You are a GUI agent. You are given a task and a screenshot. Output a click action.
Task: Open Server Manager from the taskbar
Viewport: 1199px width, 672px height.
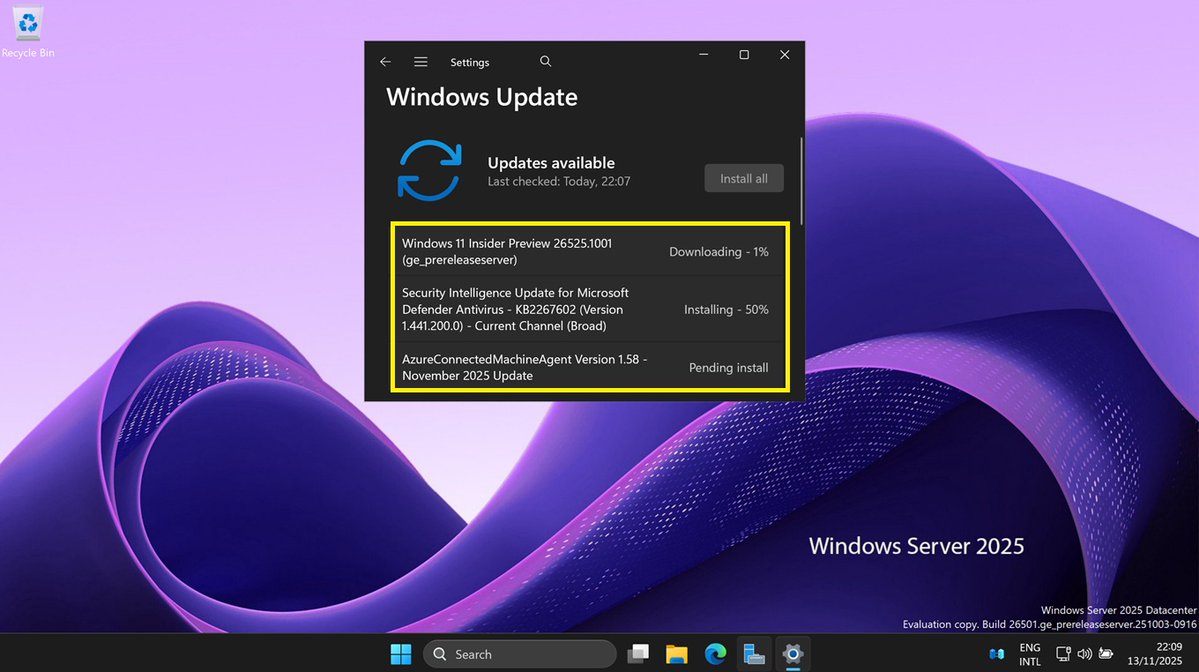click(x=753, y=653)
